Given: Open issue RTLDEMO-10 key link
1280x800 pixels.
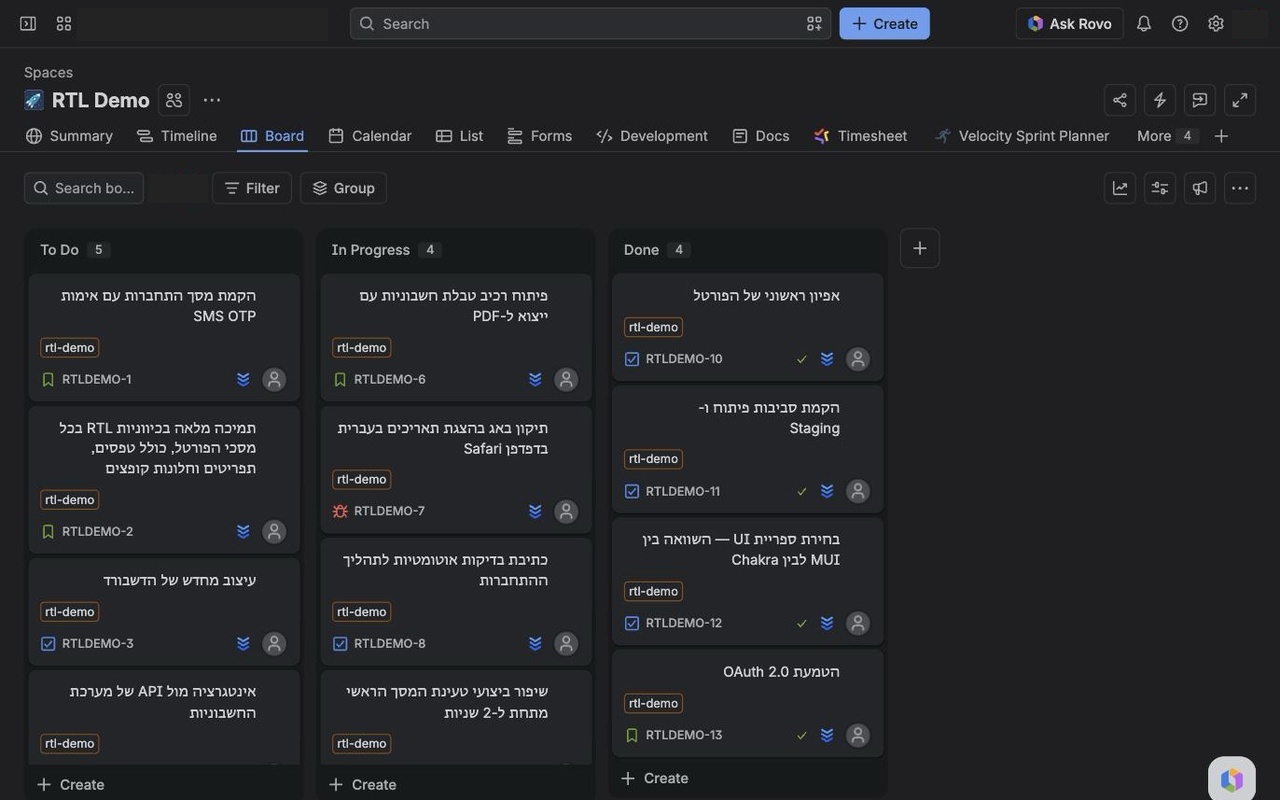Looking at the screenshot, I should 684,359.
